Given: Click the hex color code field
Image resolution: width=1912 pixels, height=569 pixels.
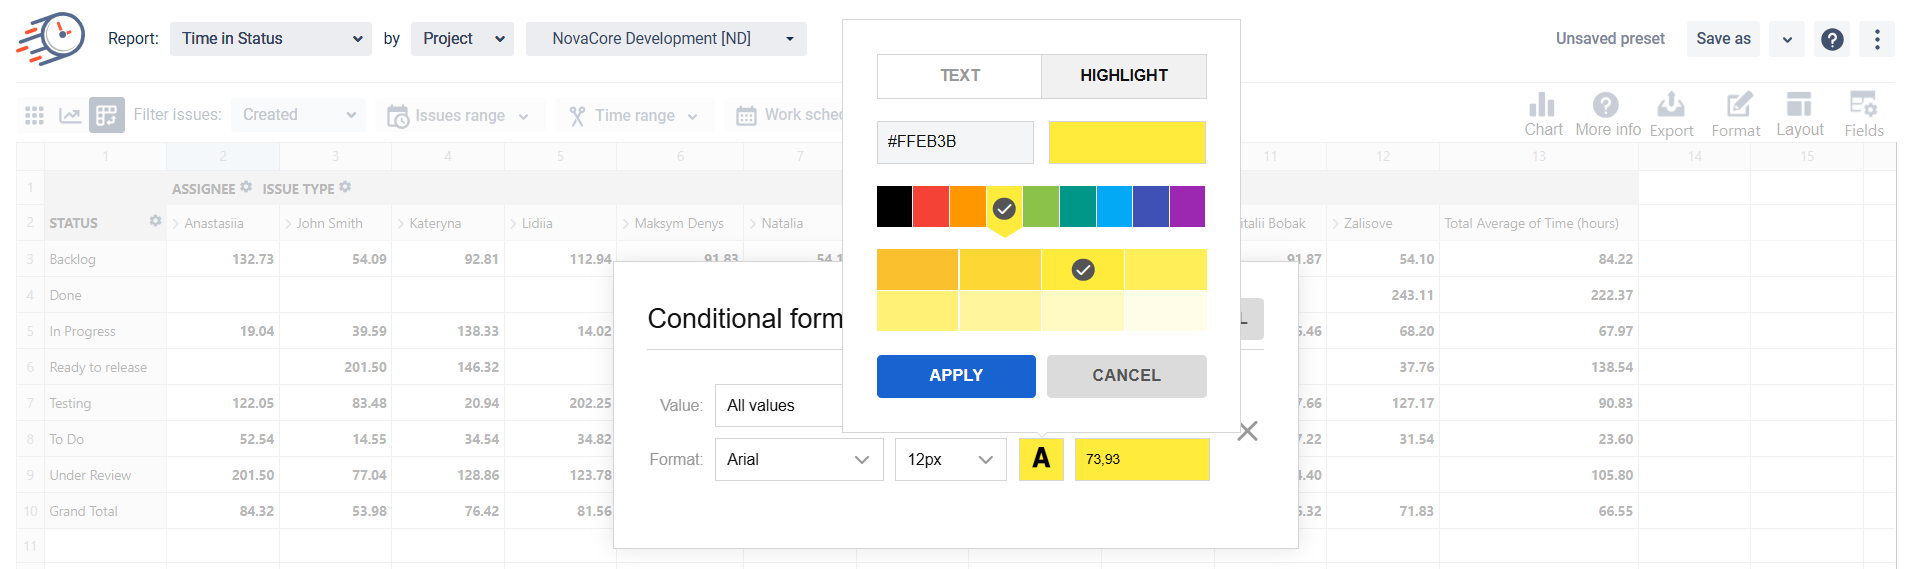Looking at the screenshot, I should point(954,142).
